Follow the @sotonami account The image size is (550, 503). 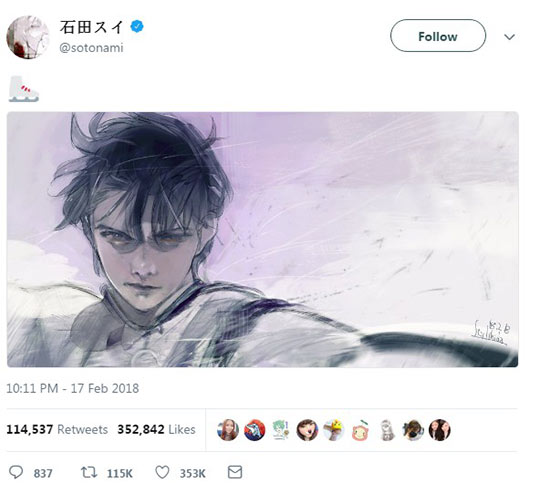point(438,36)
